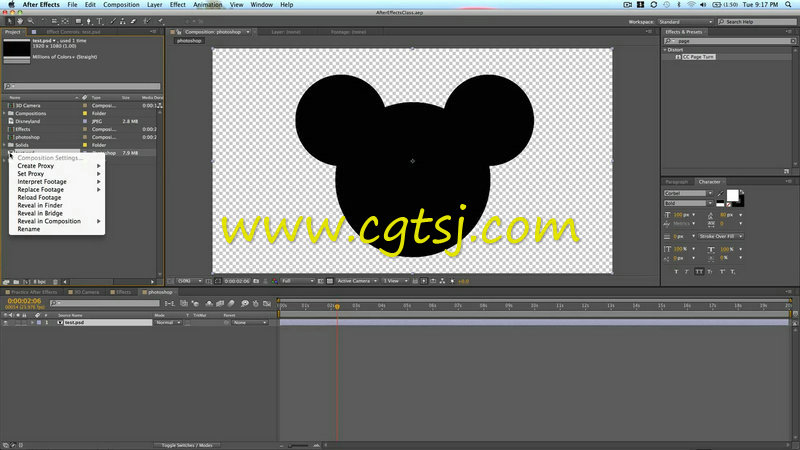800x450 pixels.
Task: Toggle transparency grid in viewer
Action: point(330,281)
